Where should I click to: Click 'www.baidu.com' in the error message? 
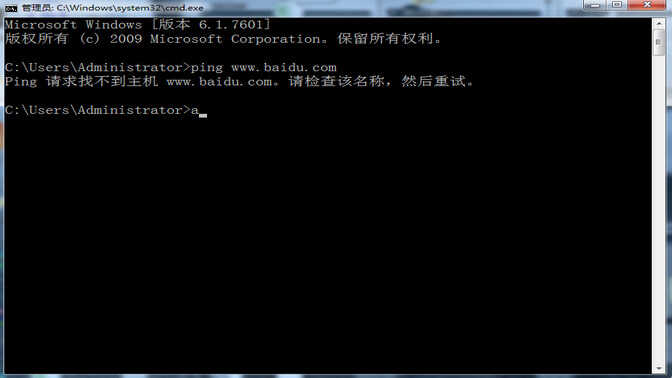[x=219, y=82]
